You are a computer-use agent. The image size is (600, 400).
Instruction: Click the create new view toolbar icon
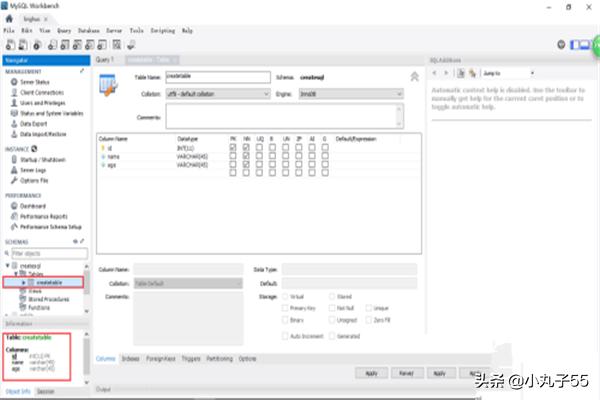pos(77,45)
